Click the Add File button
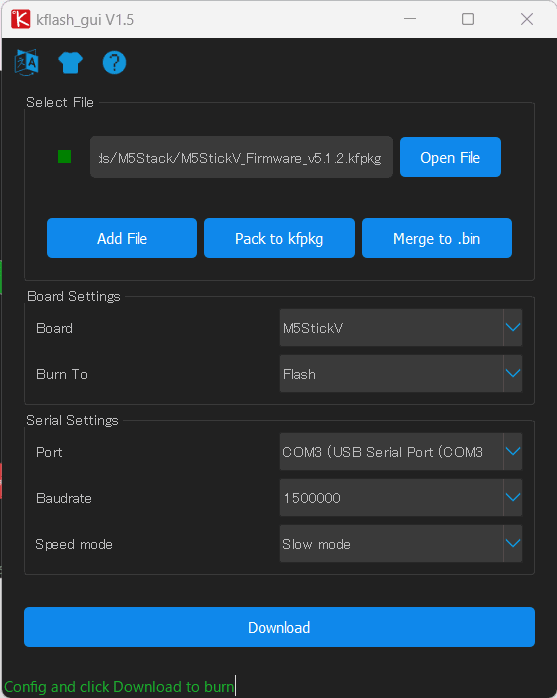 (122, 238)
